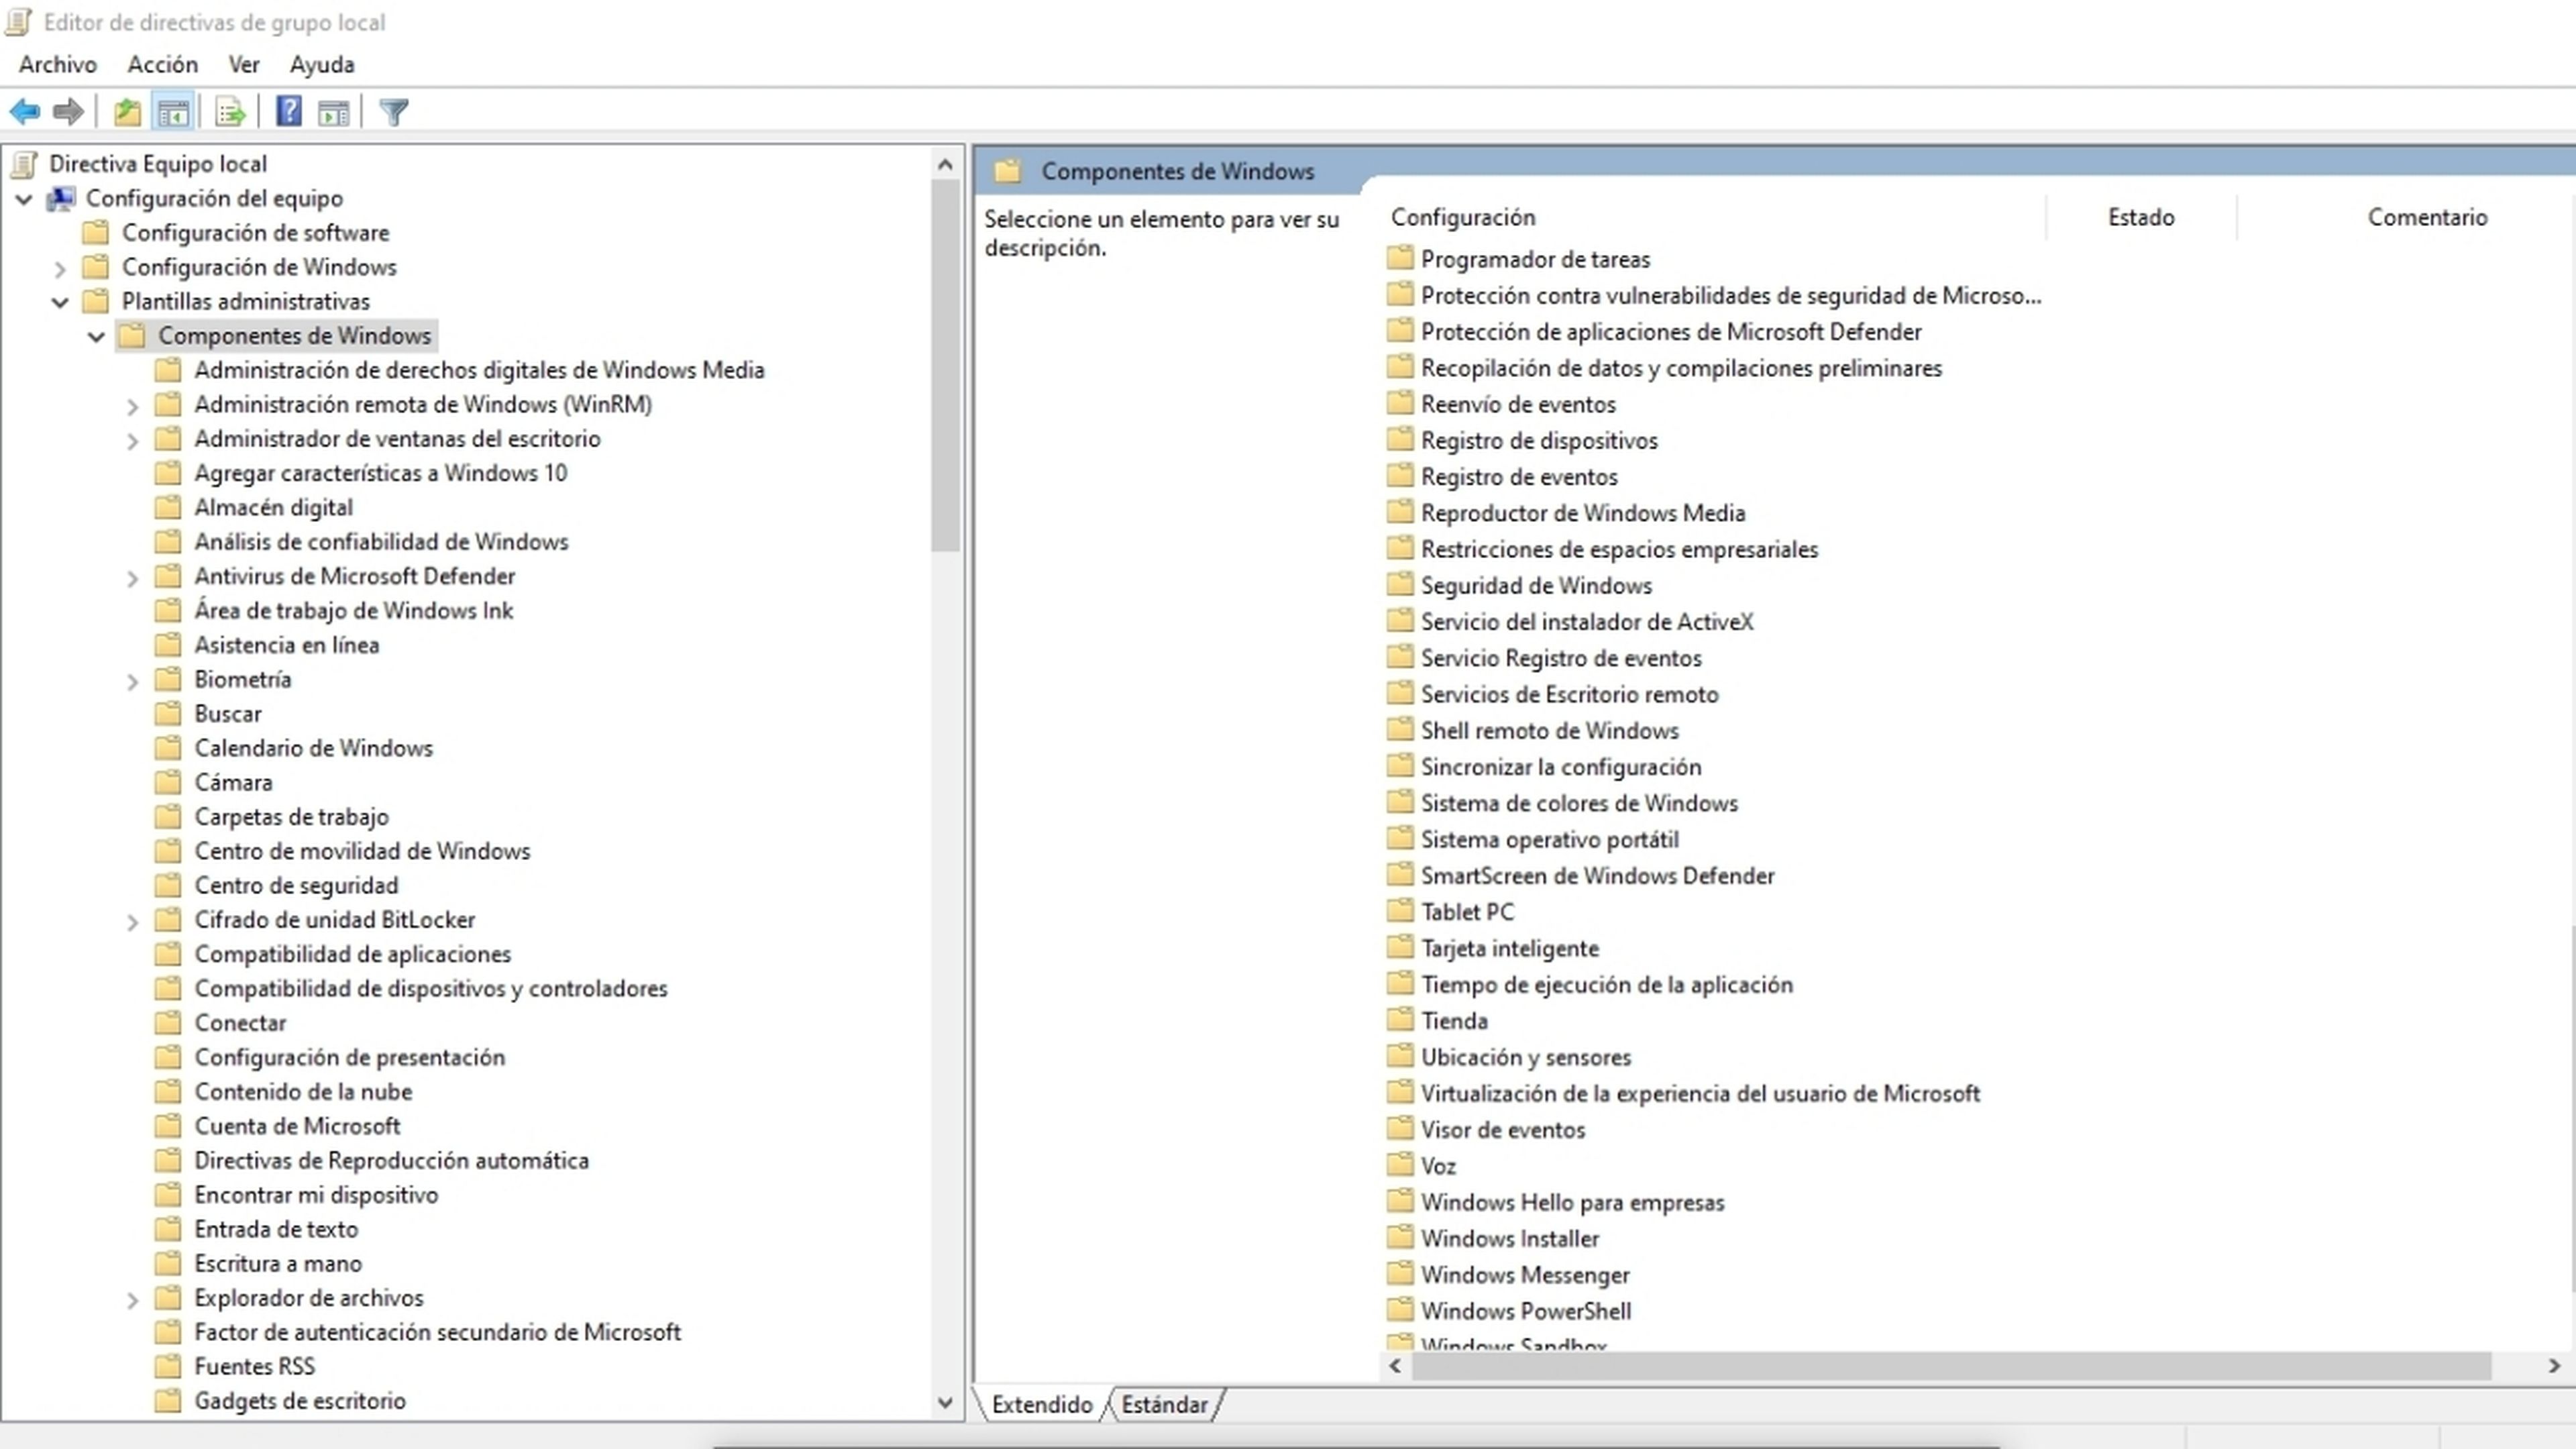This screenshot has height=1449, width=2576.
Task: Click the Group Policy Editor title bar icon
Action: pos(18,21)
